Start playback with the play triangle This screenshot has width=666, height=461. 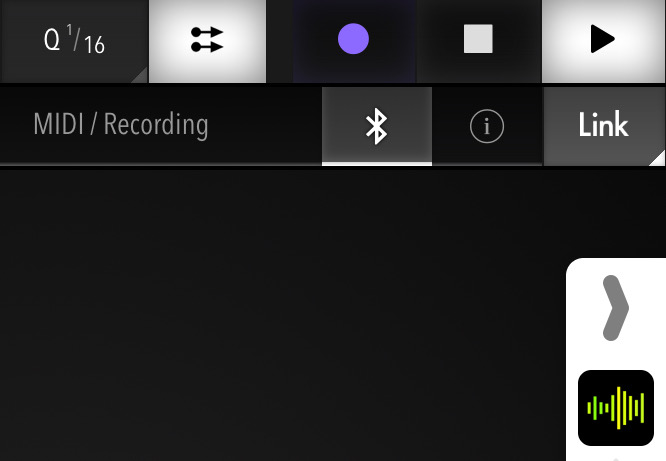pyautogui.click(x=604, y=40)
